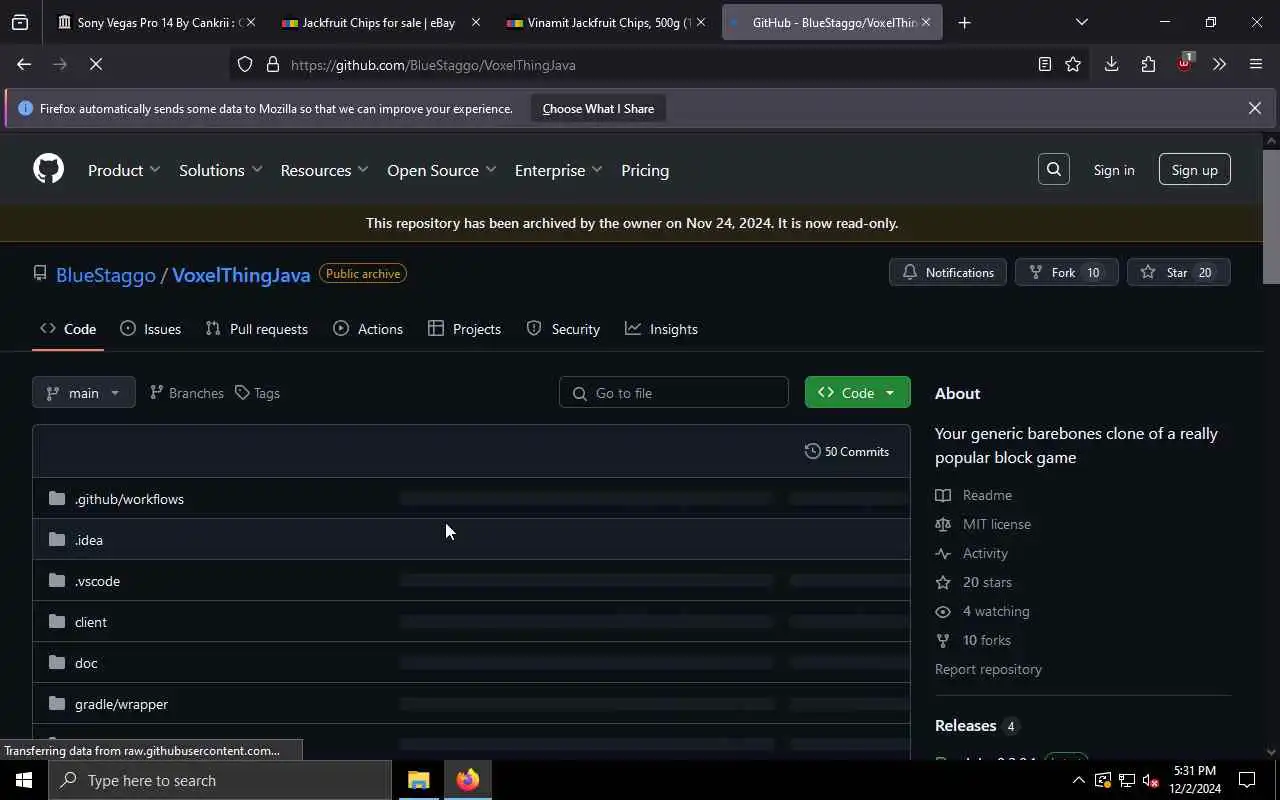The width and height of the screenshot is (1280, 800).
Task: Open Firefox View icon in tab bar
Action: pyautogui.click(x=20, y=22)
